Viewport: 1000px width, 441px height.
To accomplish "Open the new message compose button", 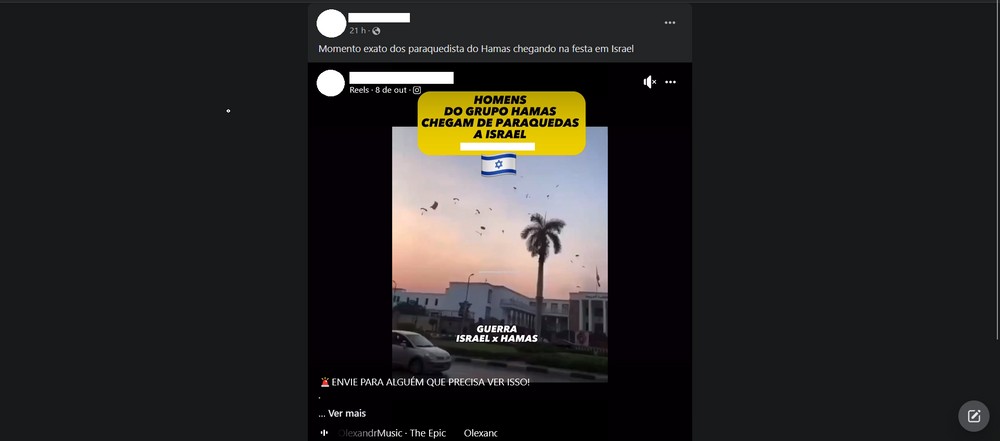I will 973,416.
